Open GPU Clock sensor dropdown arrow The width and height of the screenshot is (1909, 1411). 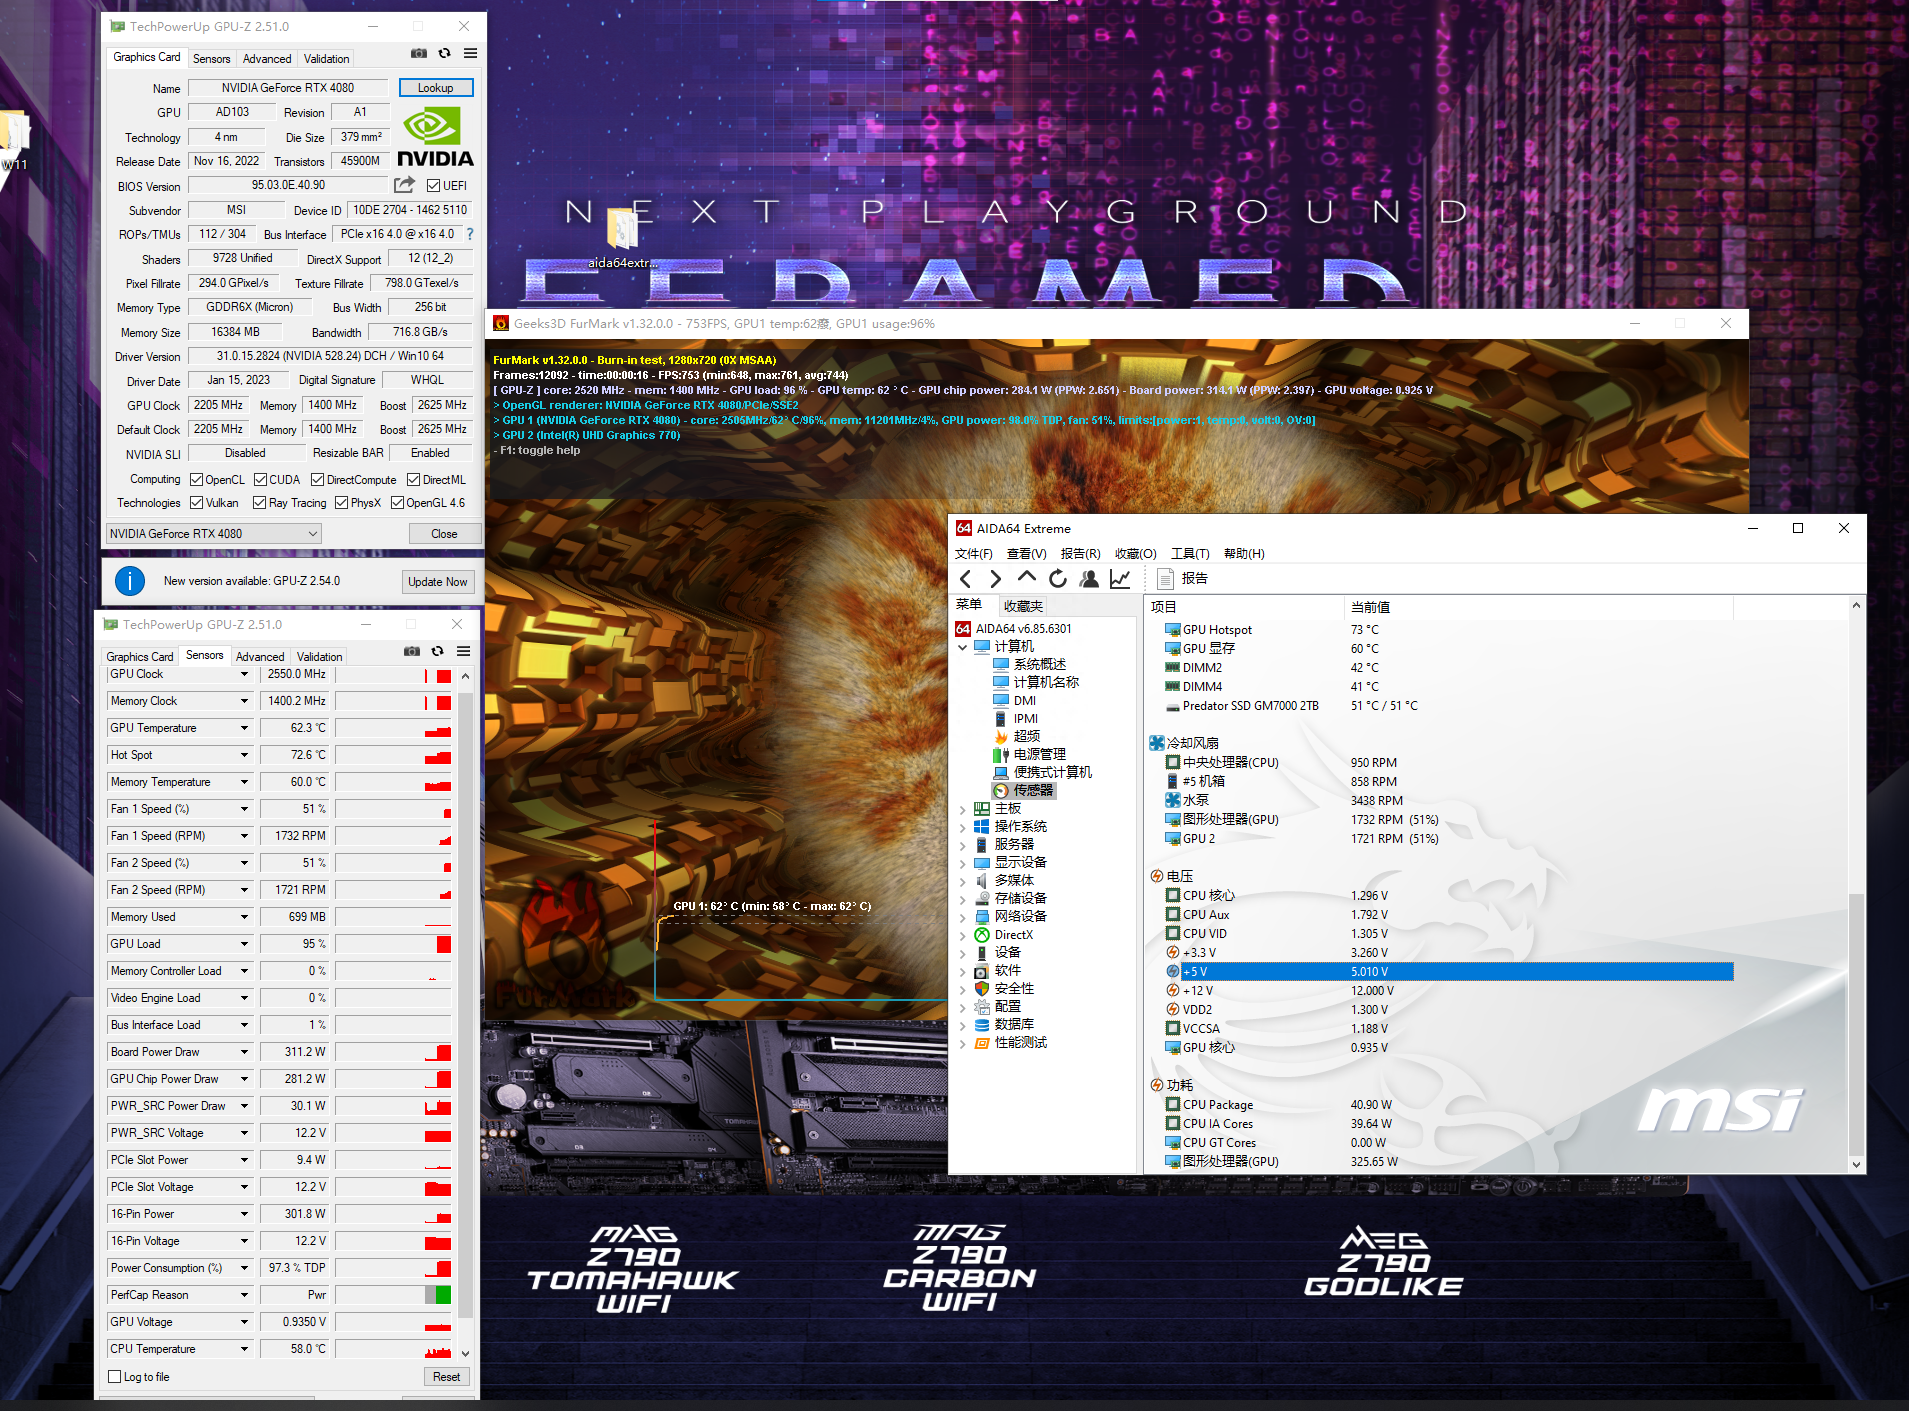[x=244, y=674]
